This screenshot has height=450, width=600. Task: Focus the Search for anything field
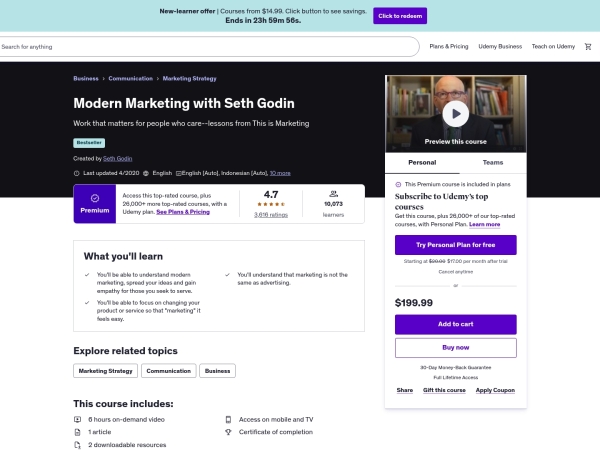200,46
